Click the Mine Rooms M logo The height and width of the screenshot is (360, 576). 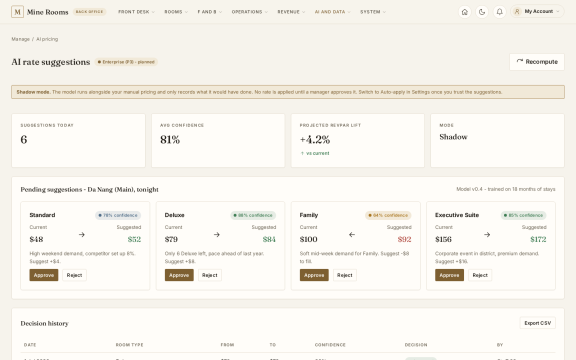pos(17,12)
